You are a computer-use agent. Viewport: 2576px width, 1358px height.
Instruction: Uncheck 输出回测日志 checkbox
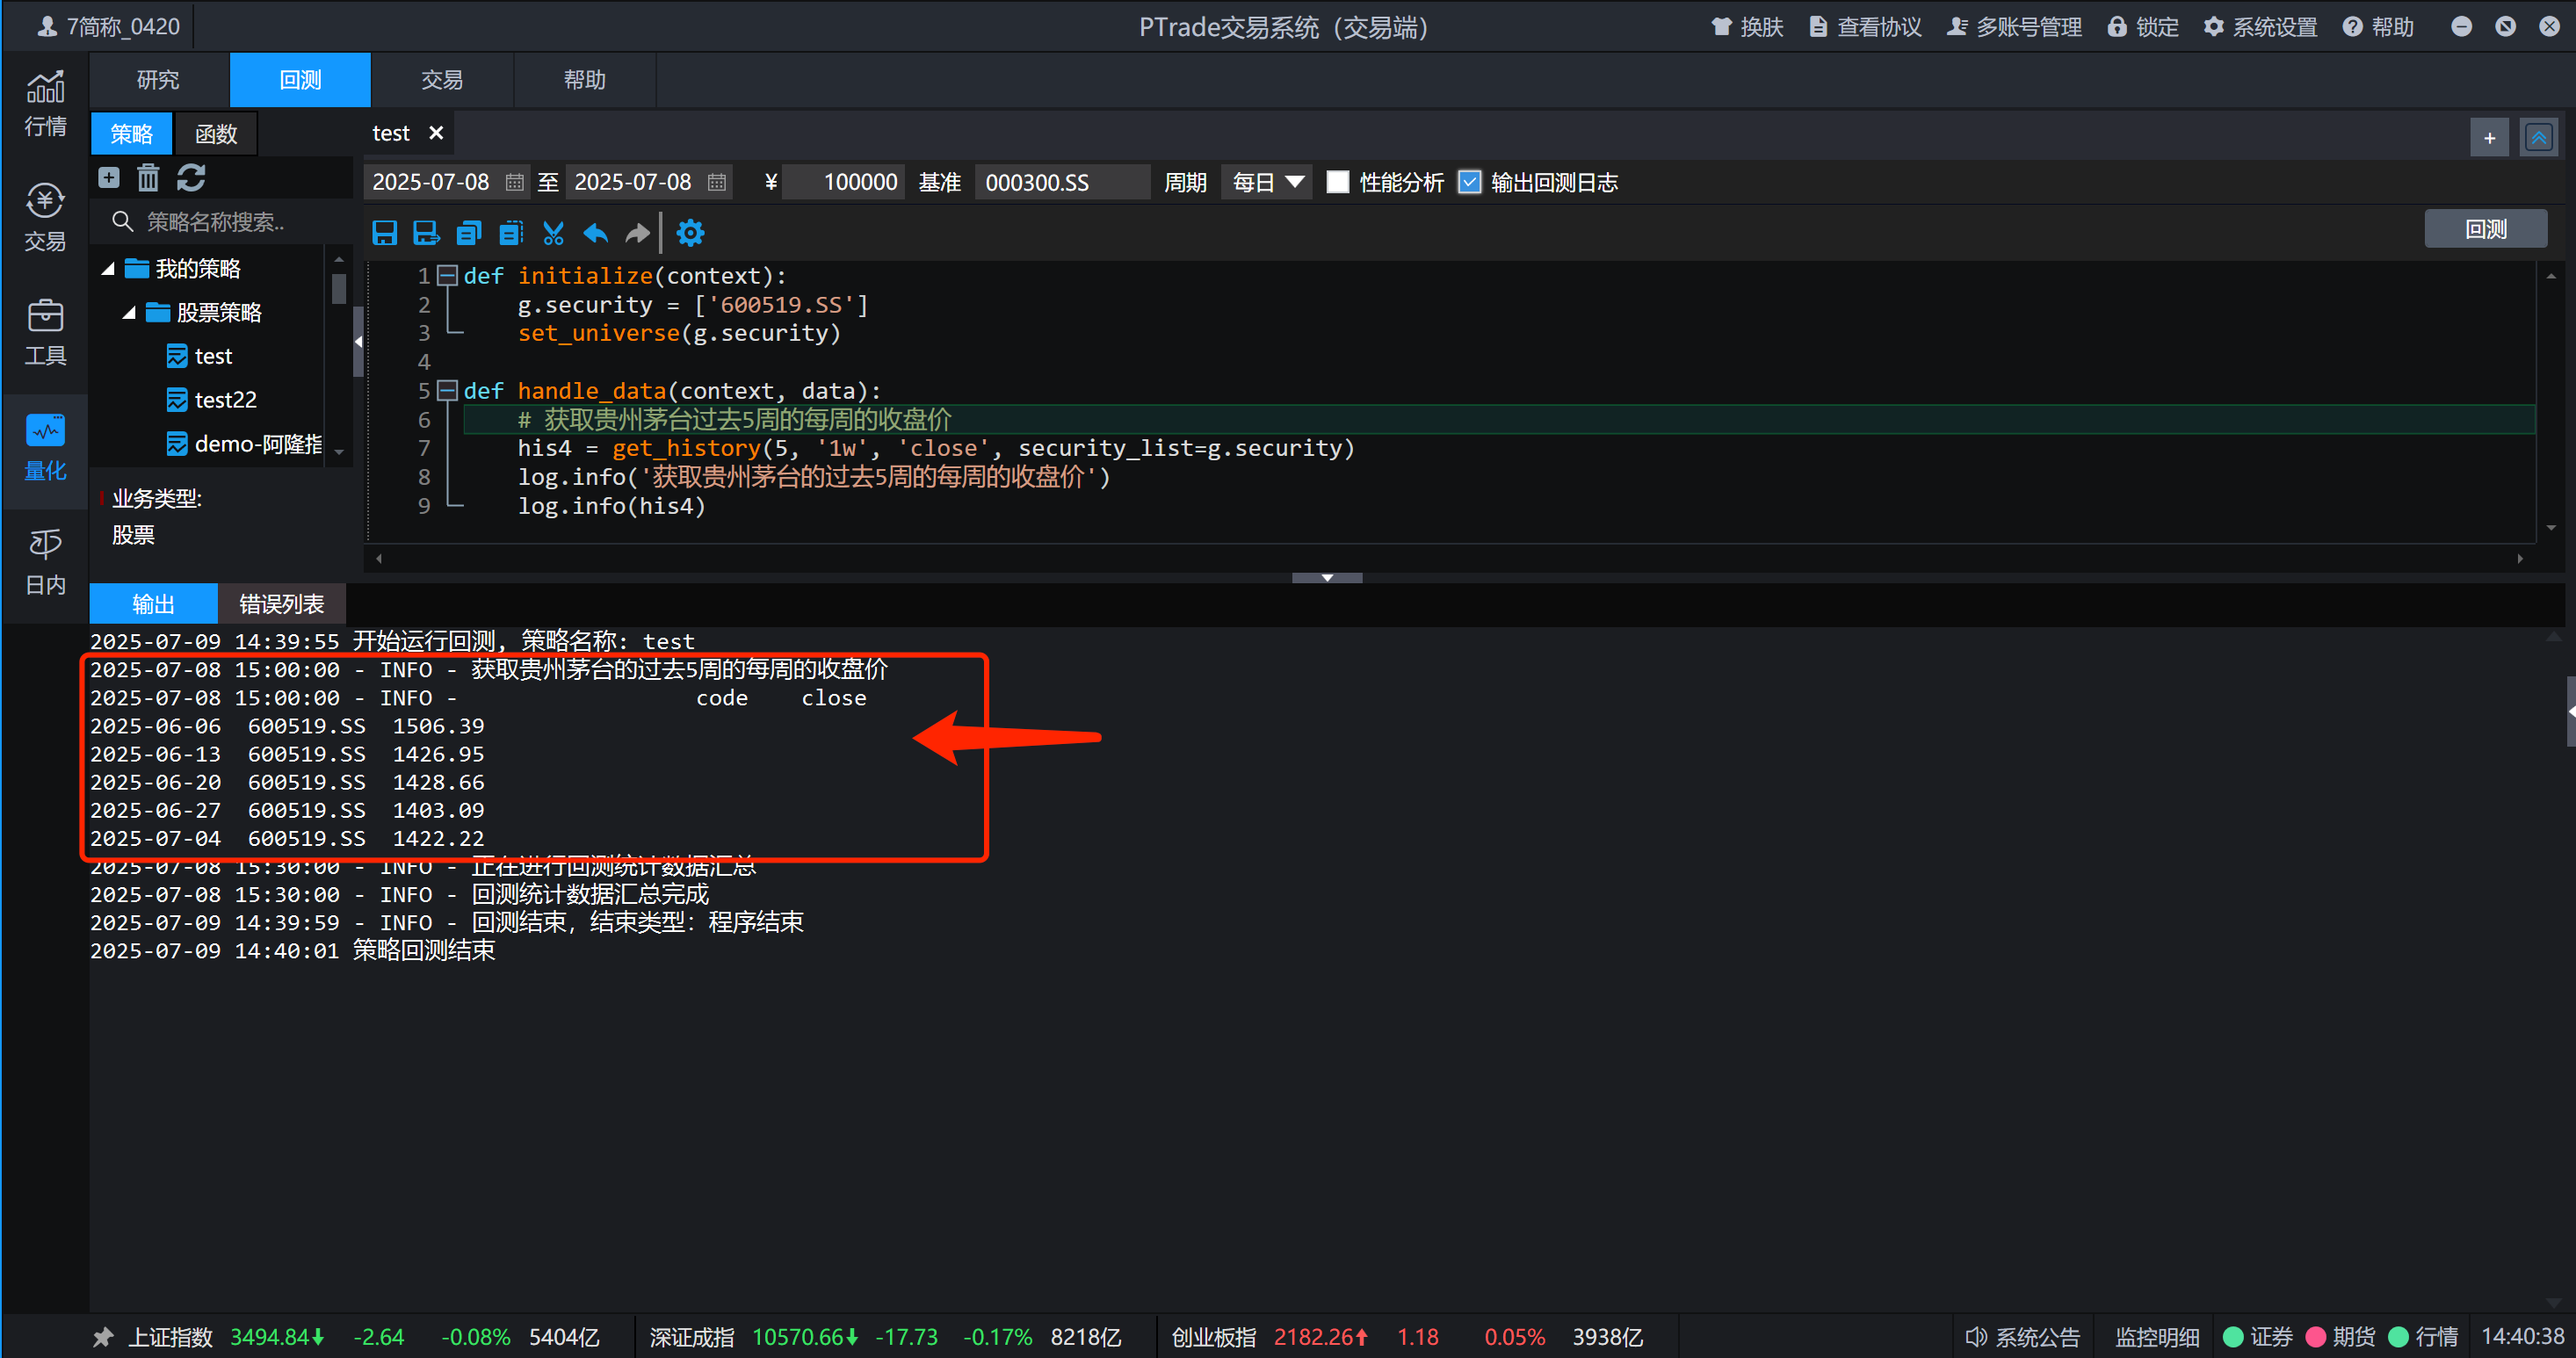tap(1469, 182)
